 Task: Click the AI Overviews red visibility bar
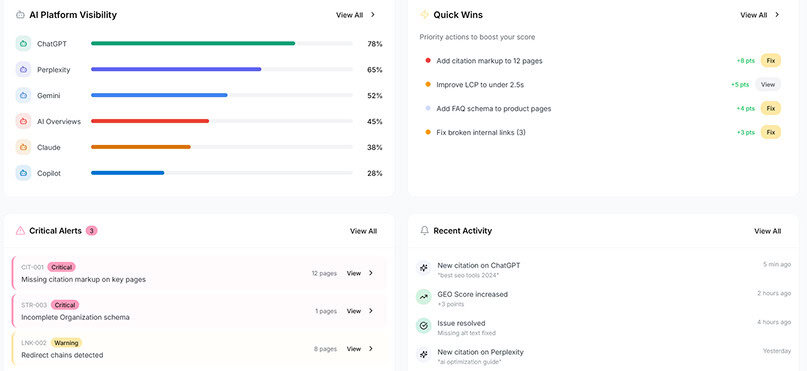pyautogui.click(x=150, y=121)
